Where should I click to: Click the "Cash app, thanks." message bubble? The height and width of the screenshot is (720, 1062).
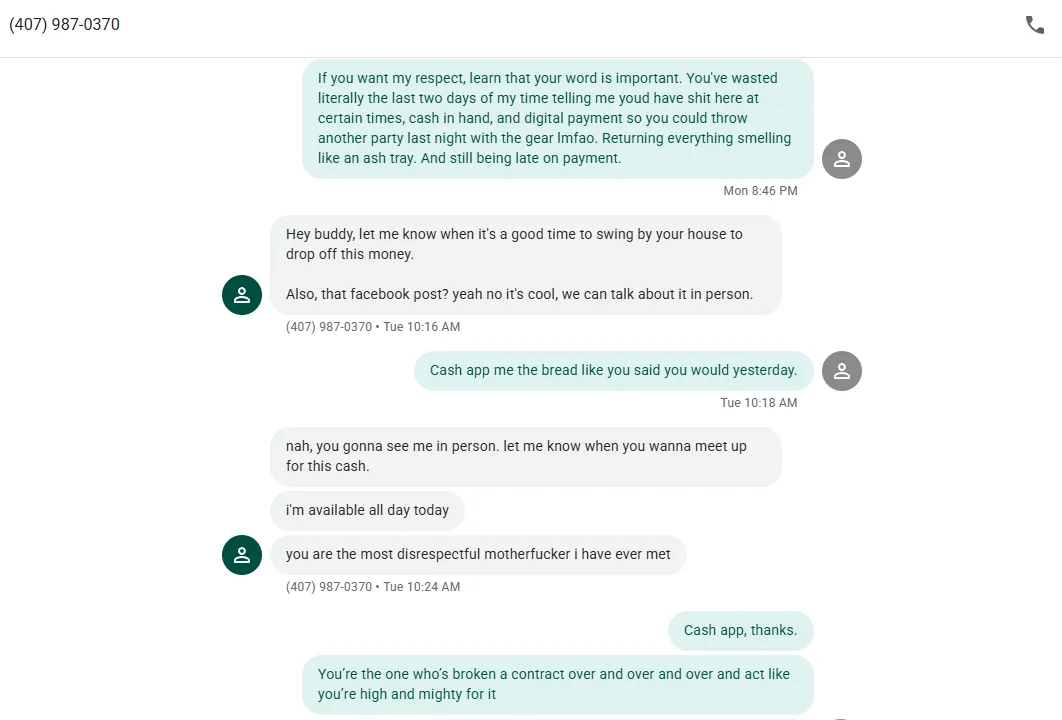[x=740, y=630]
